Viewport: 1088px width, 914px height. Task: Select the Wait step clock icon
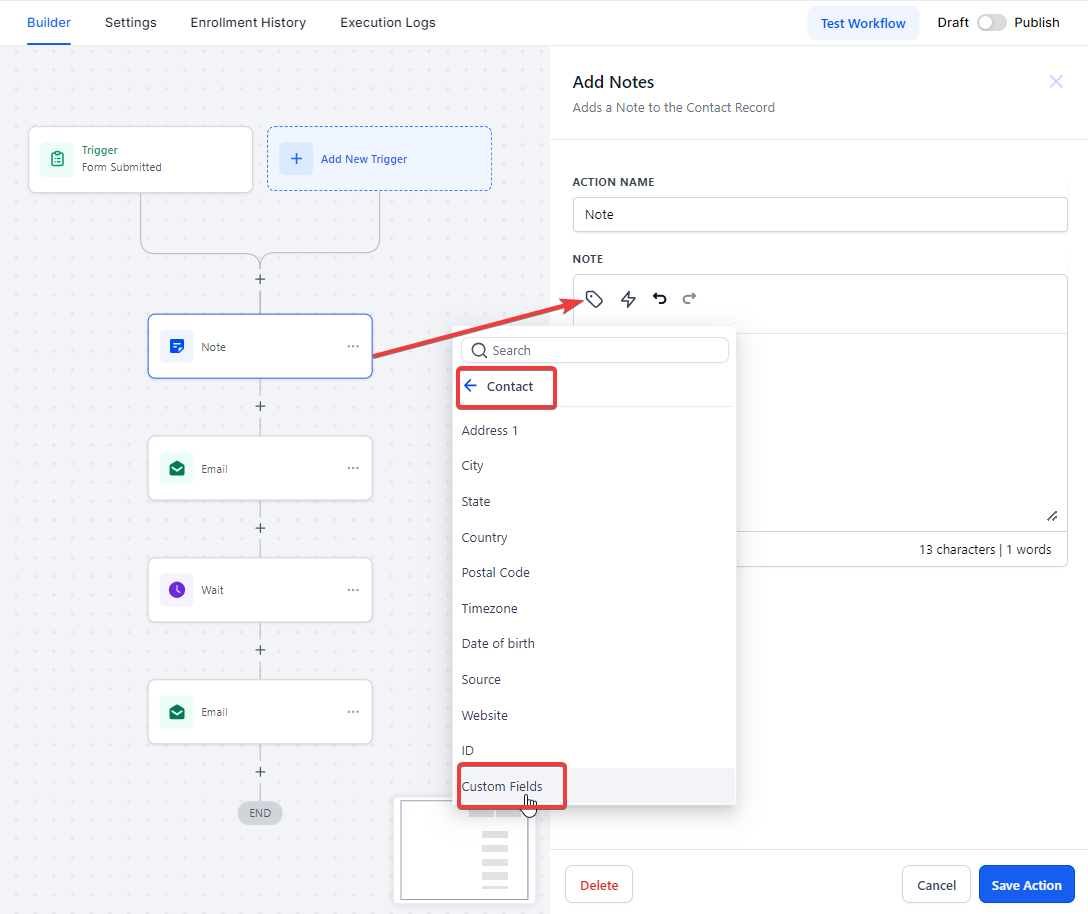point(177,590)
